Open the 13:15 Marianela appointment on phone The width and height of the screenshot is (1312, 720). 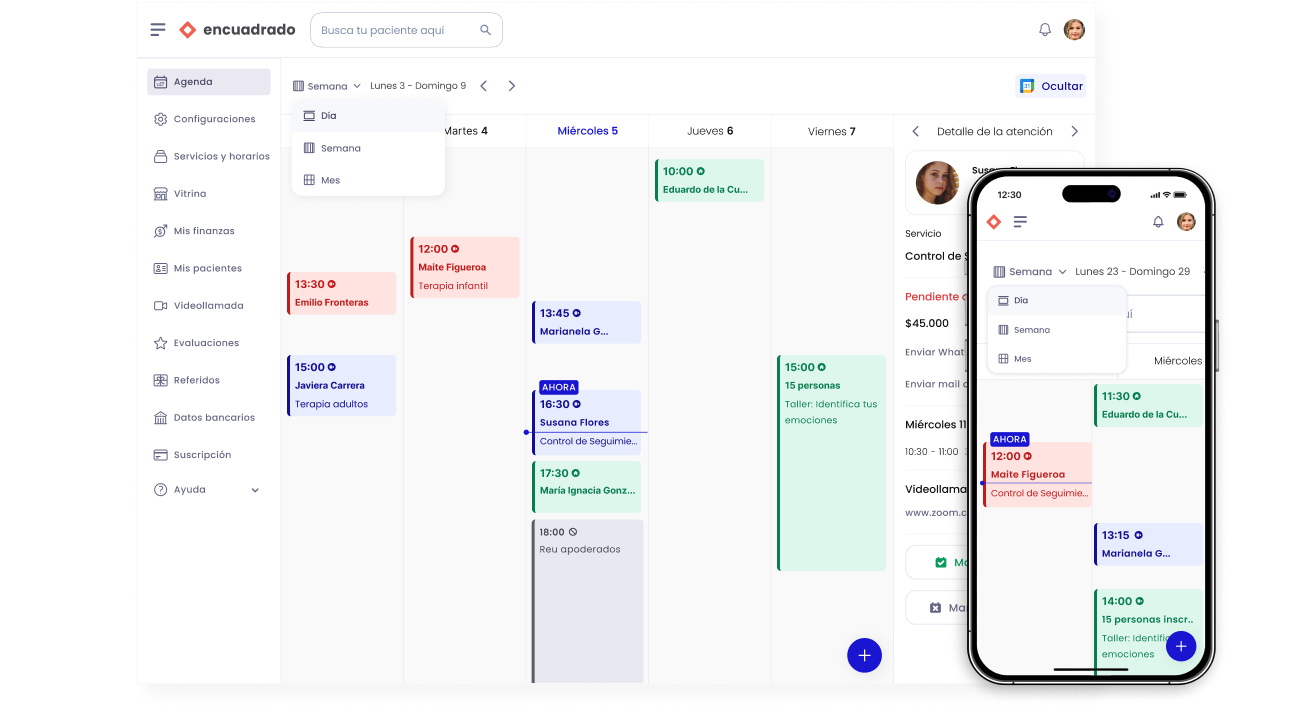click(x=1149, y=544)
